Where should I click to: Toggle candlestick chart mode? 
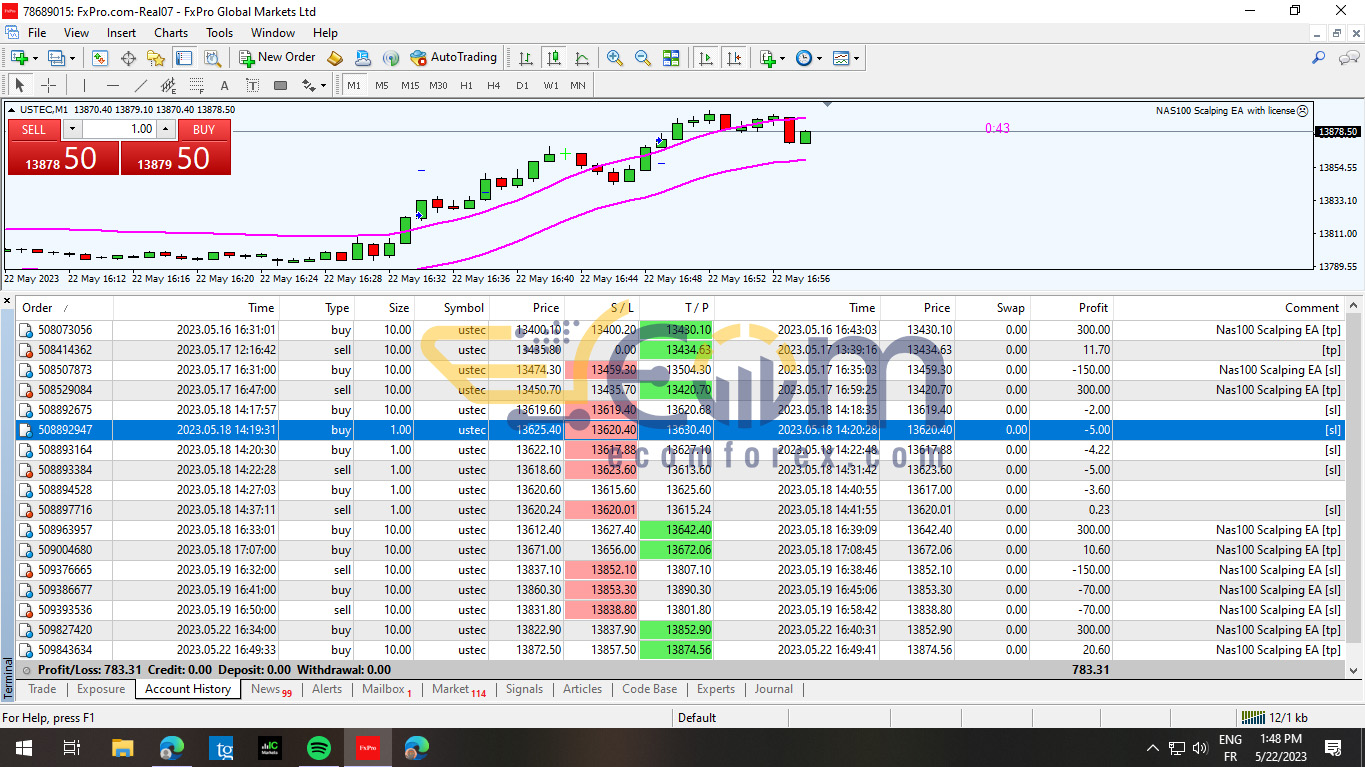click(x=553, y=58)
